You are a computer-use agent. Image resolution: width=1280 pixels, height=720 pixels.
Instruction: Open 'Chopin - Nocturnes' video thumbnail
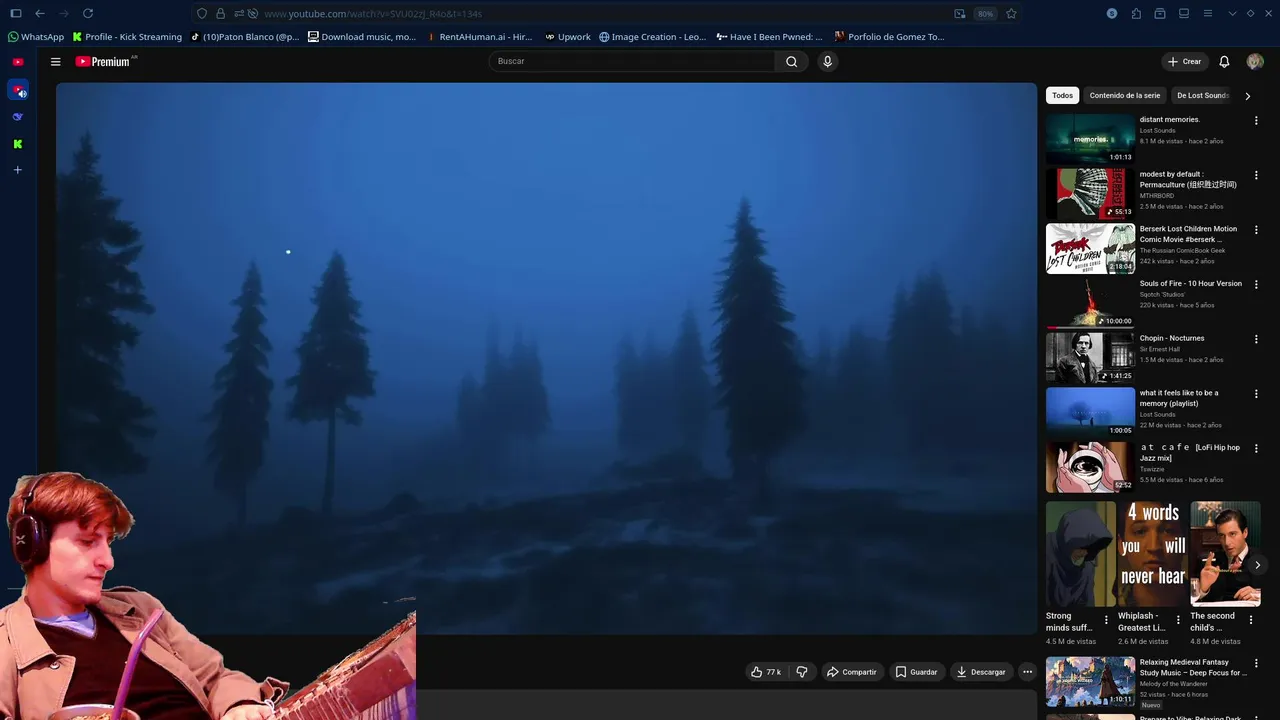[1090, 357]
